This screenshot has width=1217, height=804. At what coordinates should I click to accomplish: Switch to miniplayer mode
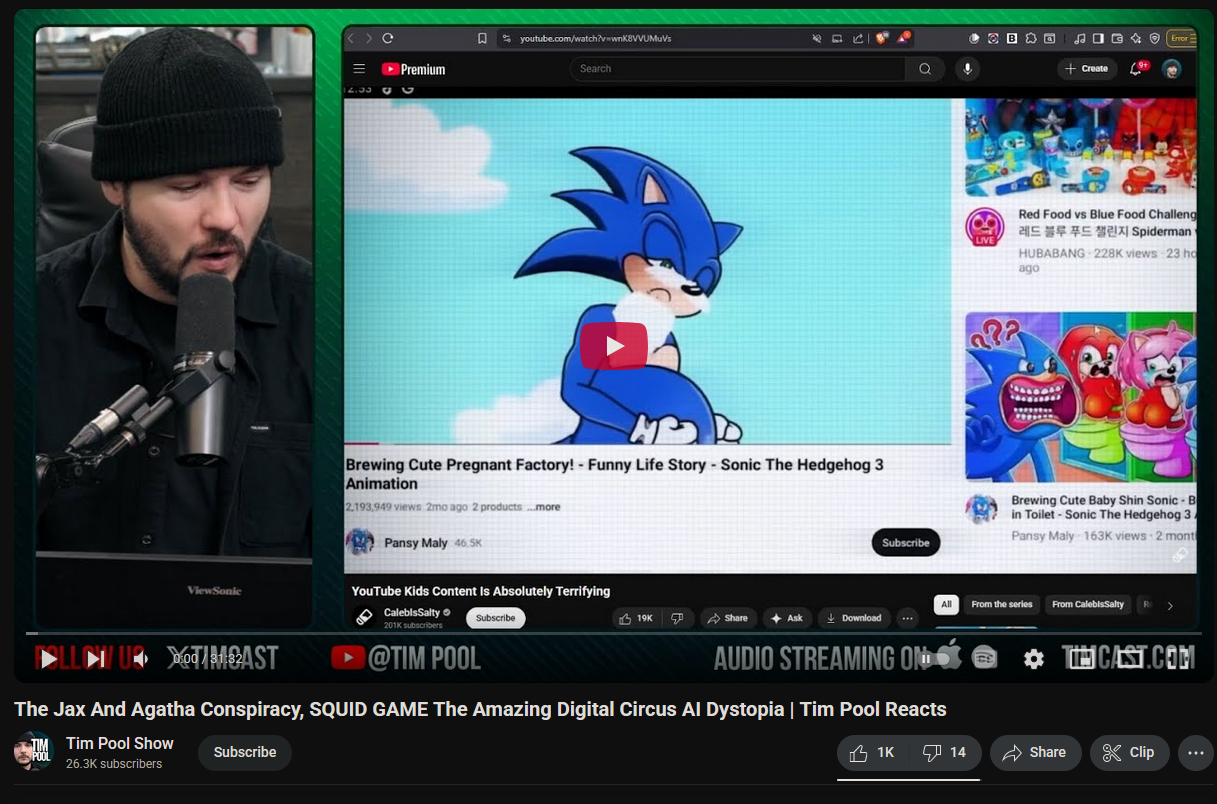pos(1081,659)
